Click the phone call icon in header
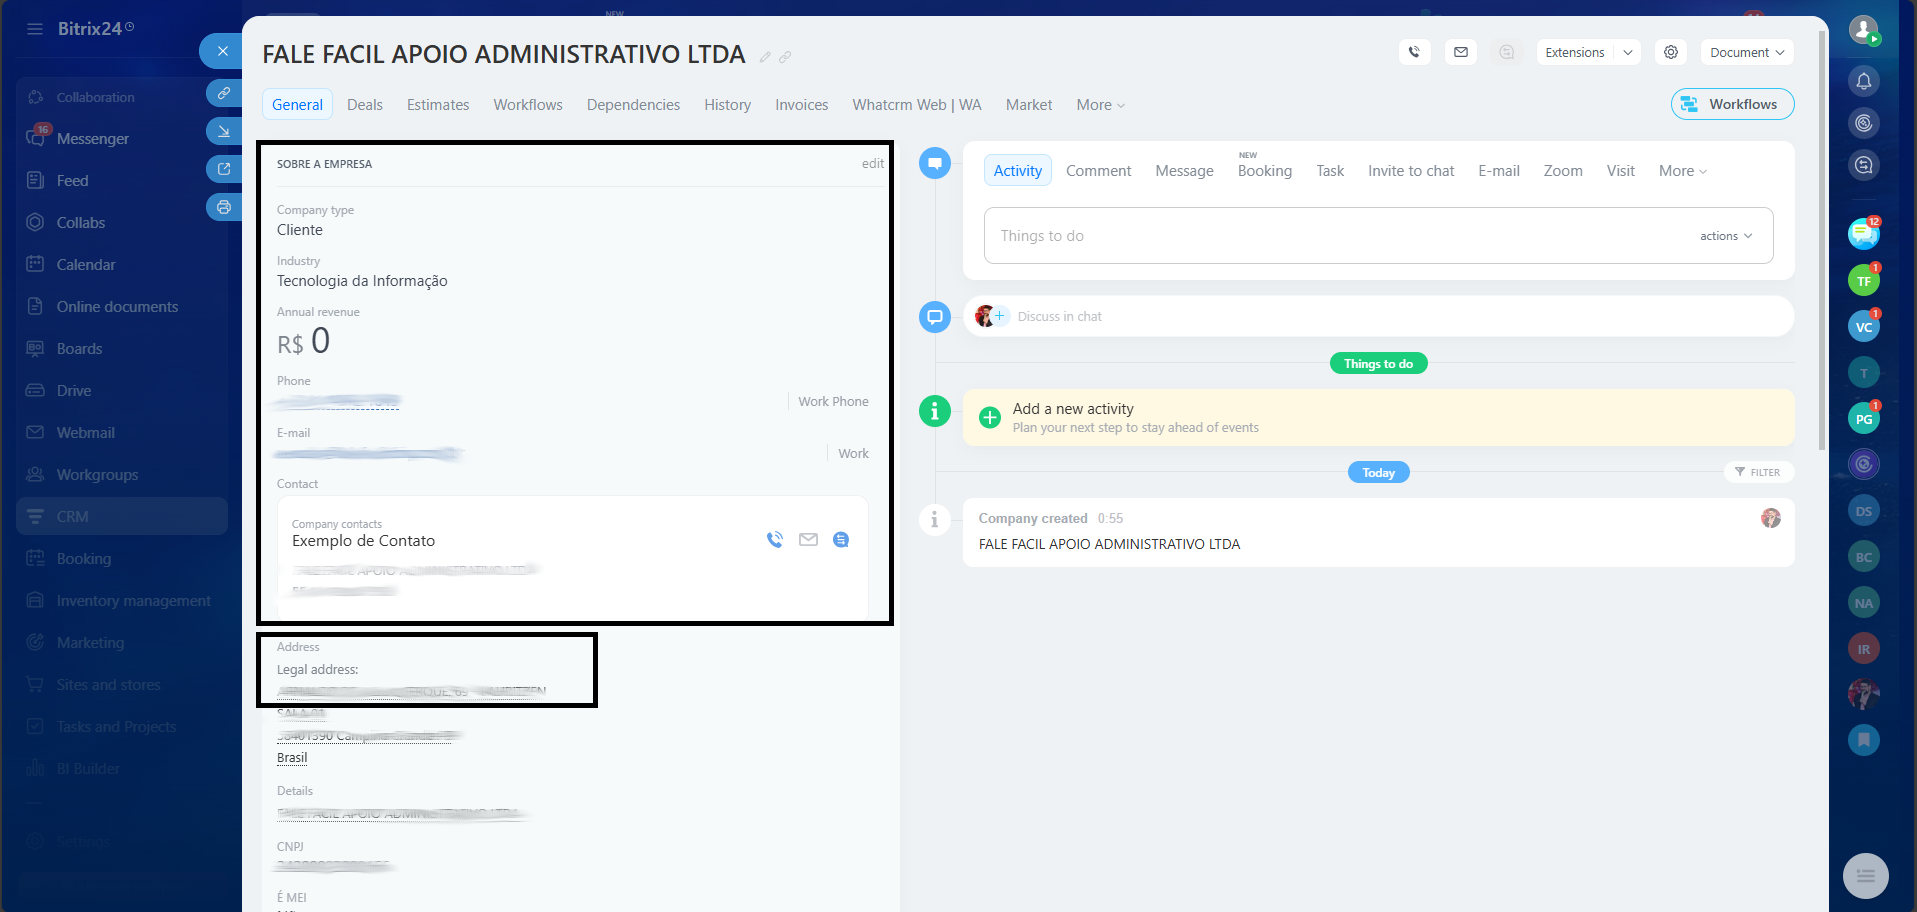This screenshot has width=1917, height=912. coord(1414,52)
